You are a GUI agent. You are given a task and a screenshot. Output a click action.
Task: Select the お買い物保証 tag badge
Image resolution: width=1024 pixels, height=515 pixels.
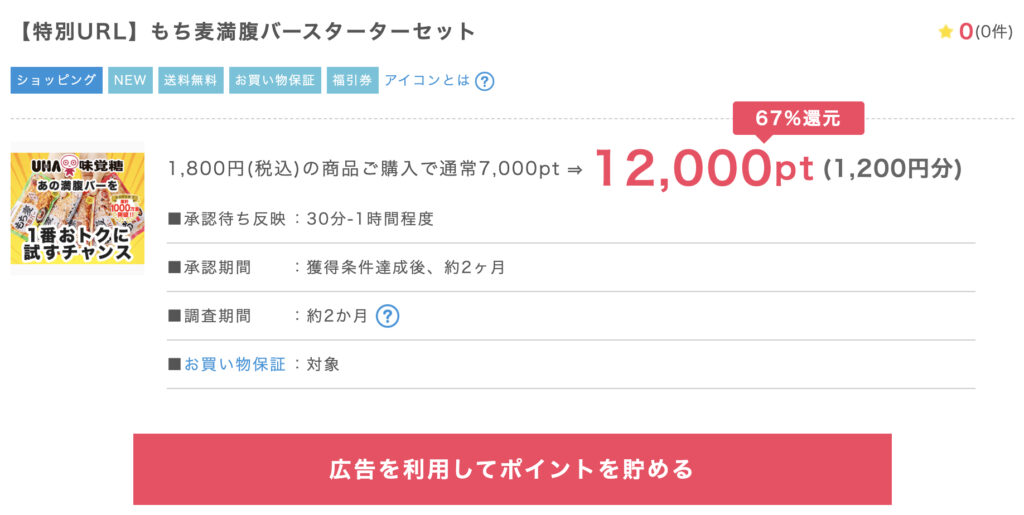275,80
